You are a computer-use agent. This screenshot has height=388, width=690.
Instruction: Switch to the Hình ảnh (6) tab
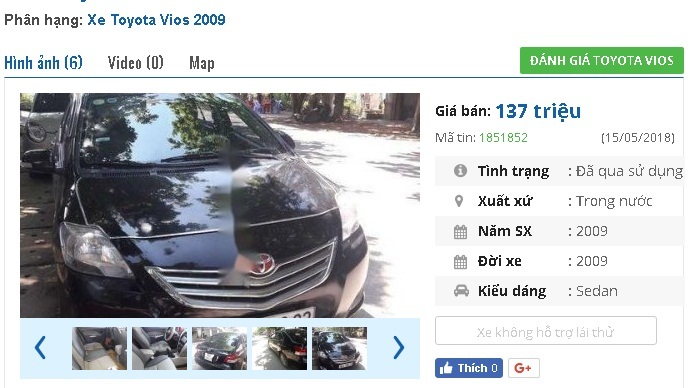44,63
